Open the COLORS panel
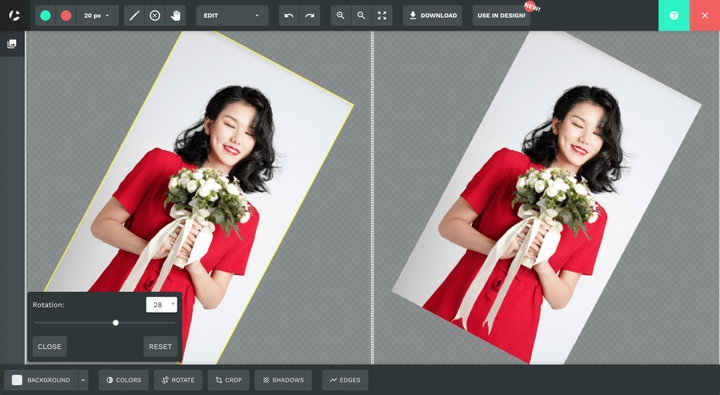 tap(124, 380)
